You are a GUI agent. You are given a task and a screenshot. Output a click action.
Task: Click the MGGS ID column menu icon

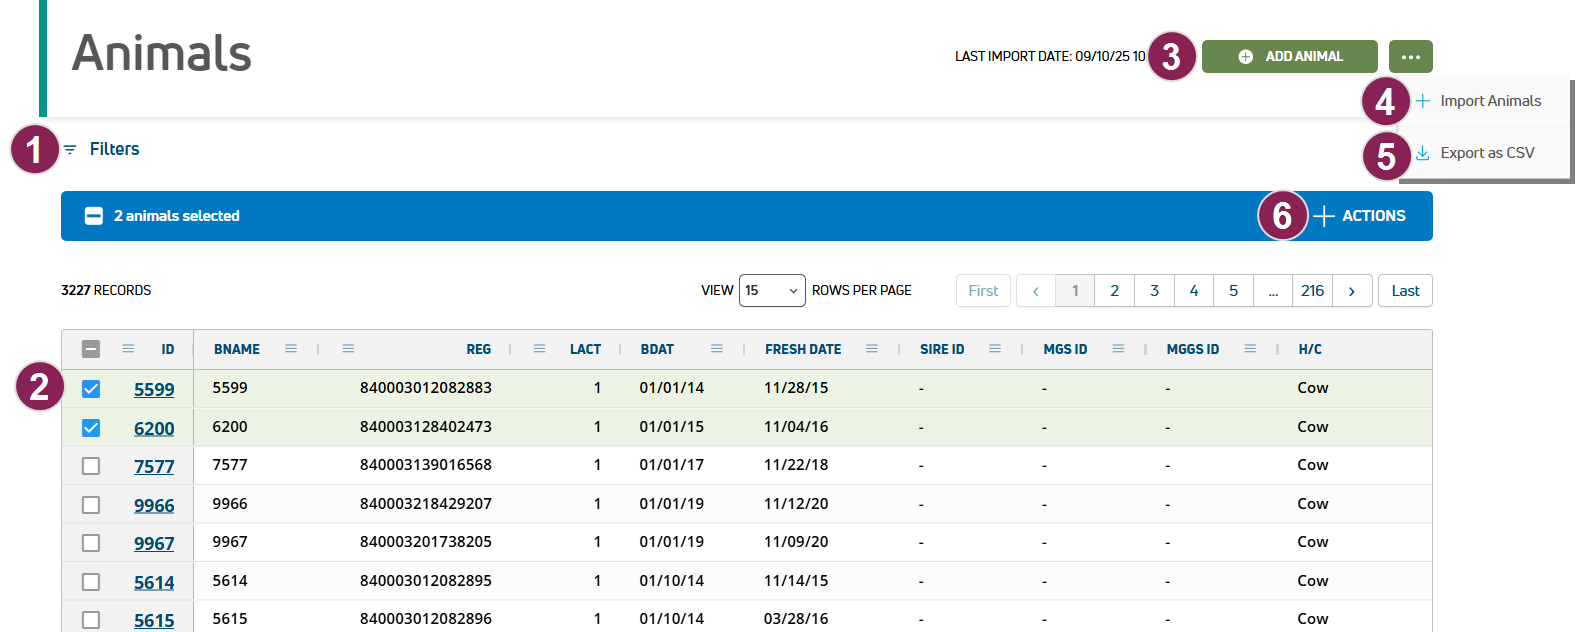pyautogui.click(x=1250, y=349)
